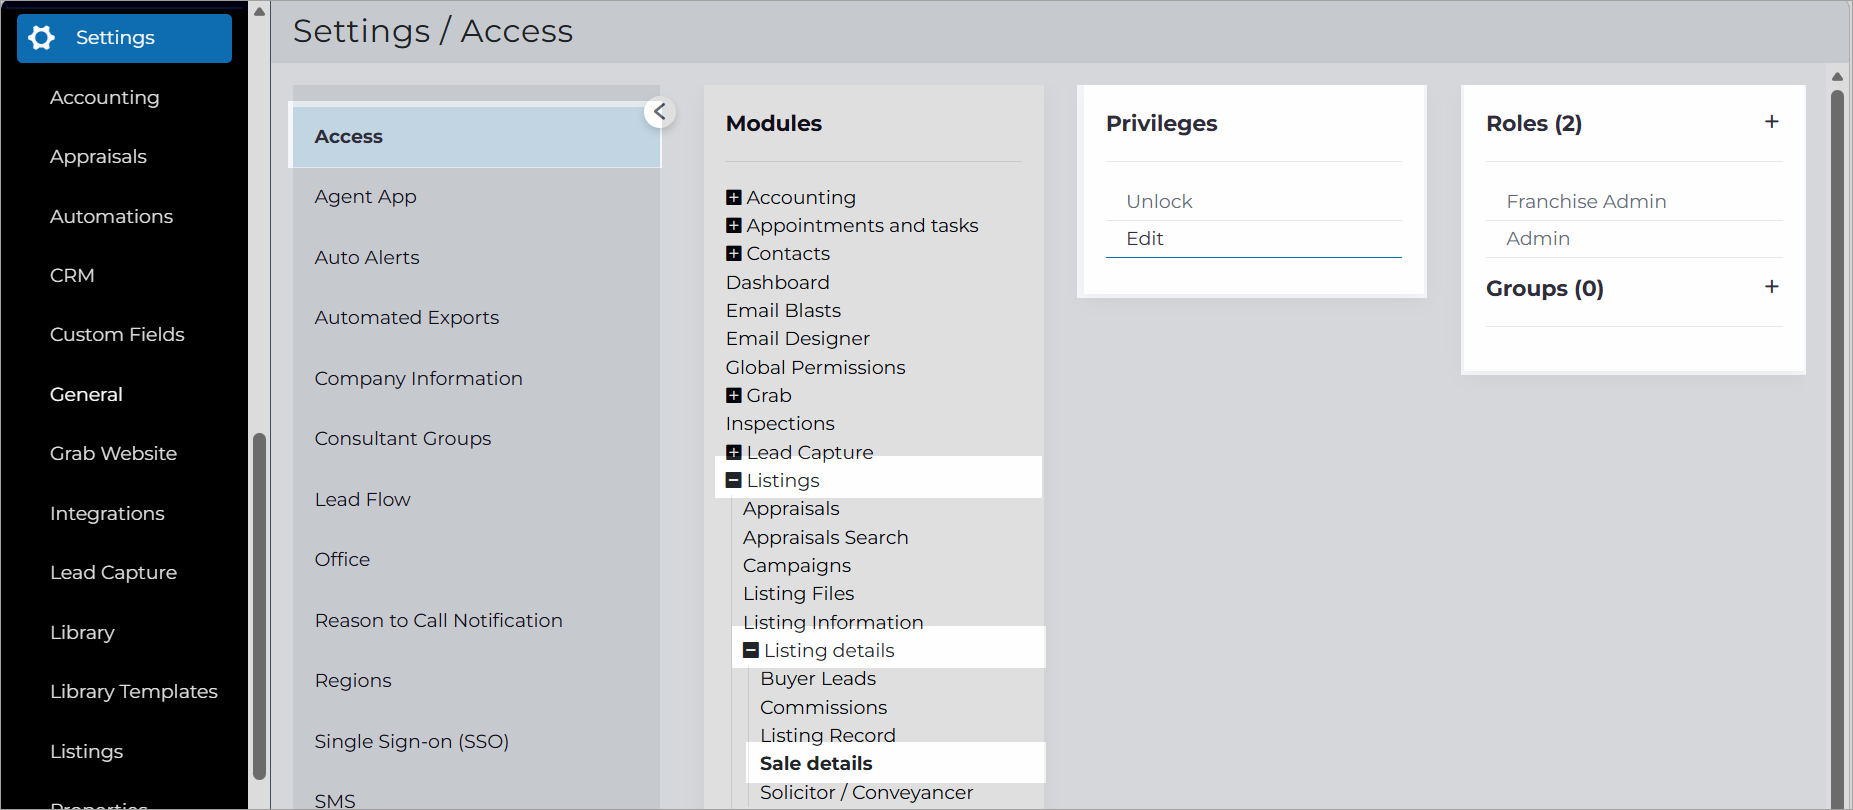Viewport: 1853px width, 810px height.
Task: Select the Access settings item
Action: click(x=475, y=136)
